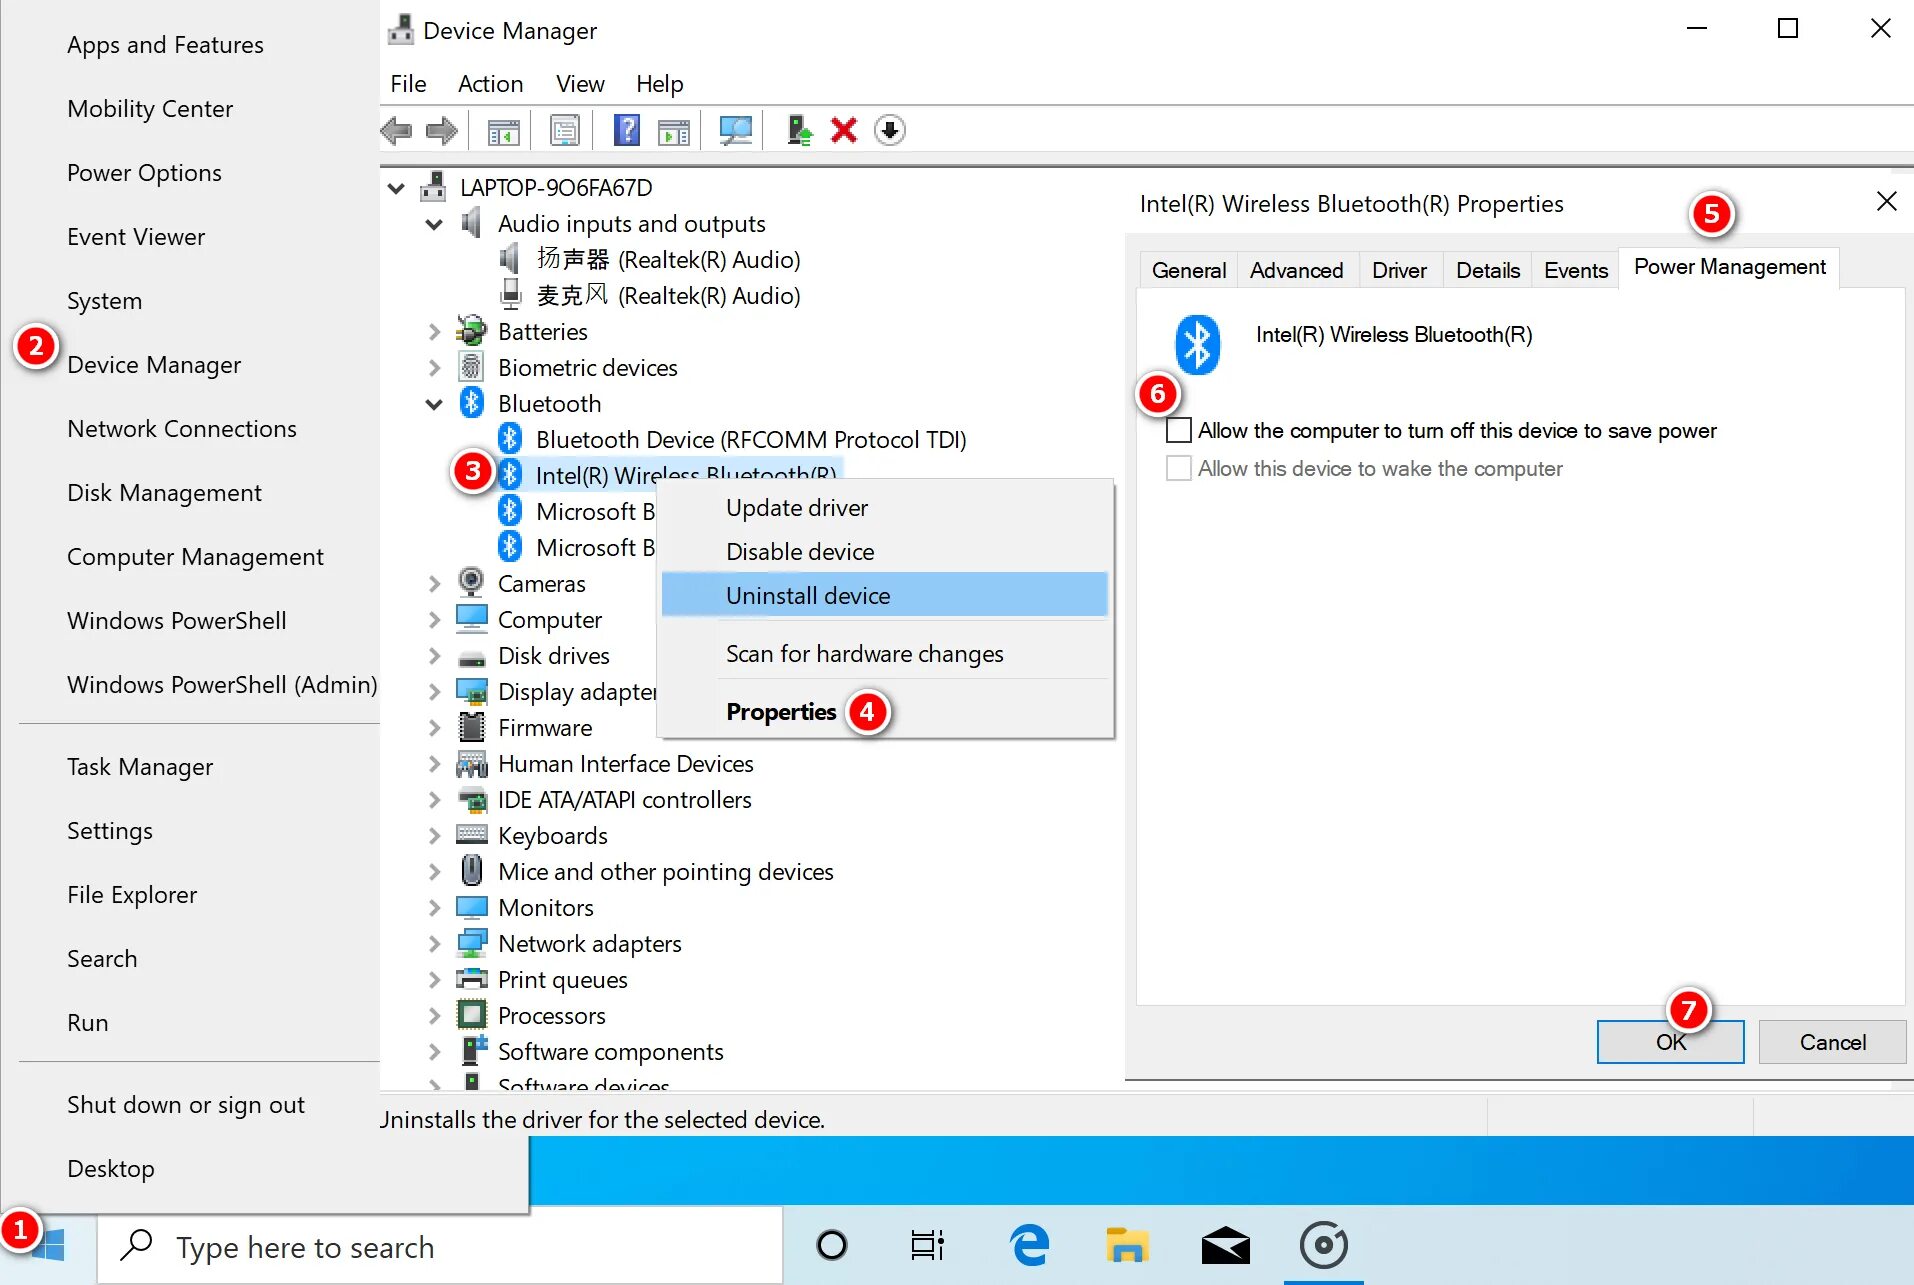Click the Print queues printer icon
Viewport: 1914px width, 1285px height.
(471, 979)
